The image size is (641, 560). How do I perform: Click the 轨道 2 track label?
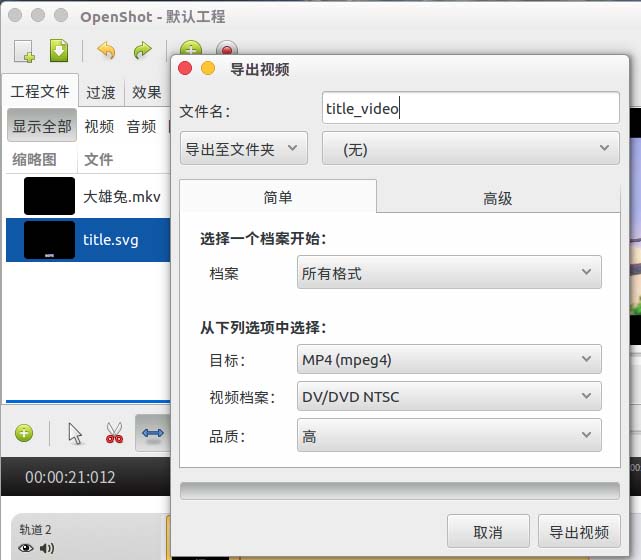[36, 530]
